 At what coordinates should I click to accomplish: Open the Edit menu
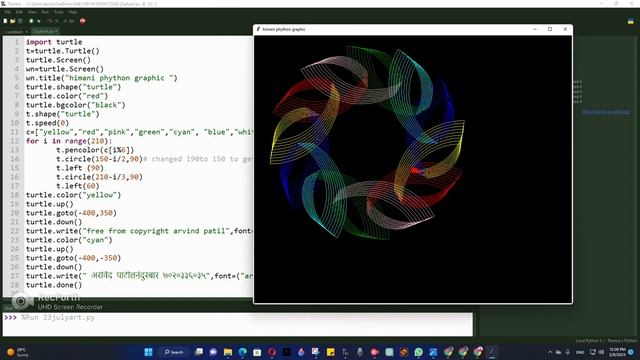tap(19, 12)
